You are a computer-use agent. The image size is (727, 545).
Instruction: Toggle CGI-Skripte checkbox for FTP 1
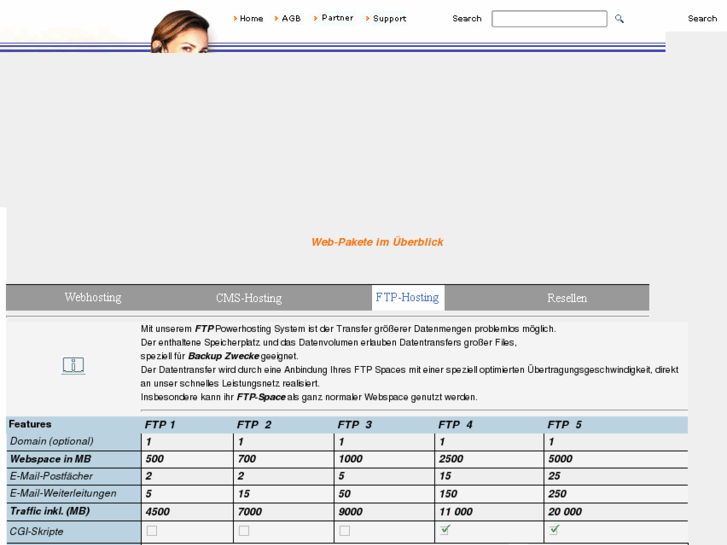point(152,531)
